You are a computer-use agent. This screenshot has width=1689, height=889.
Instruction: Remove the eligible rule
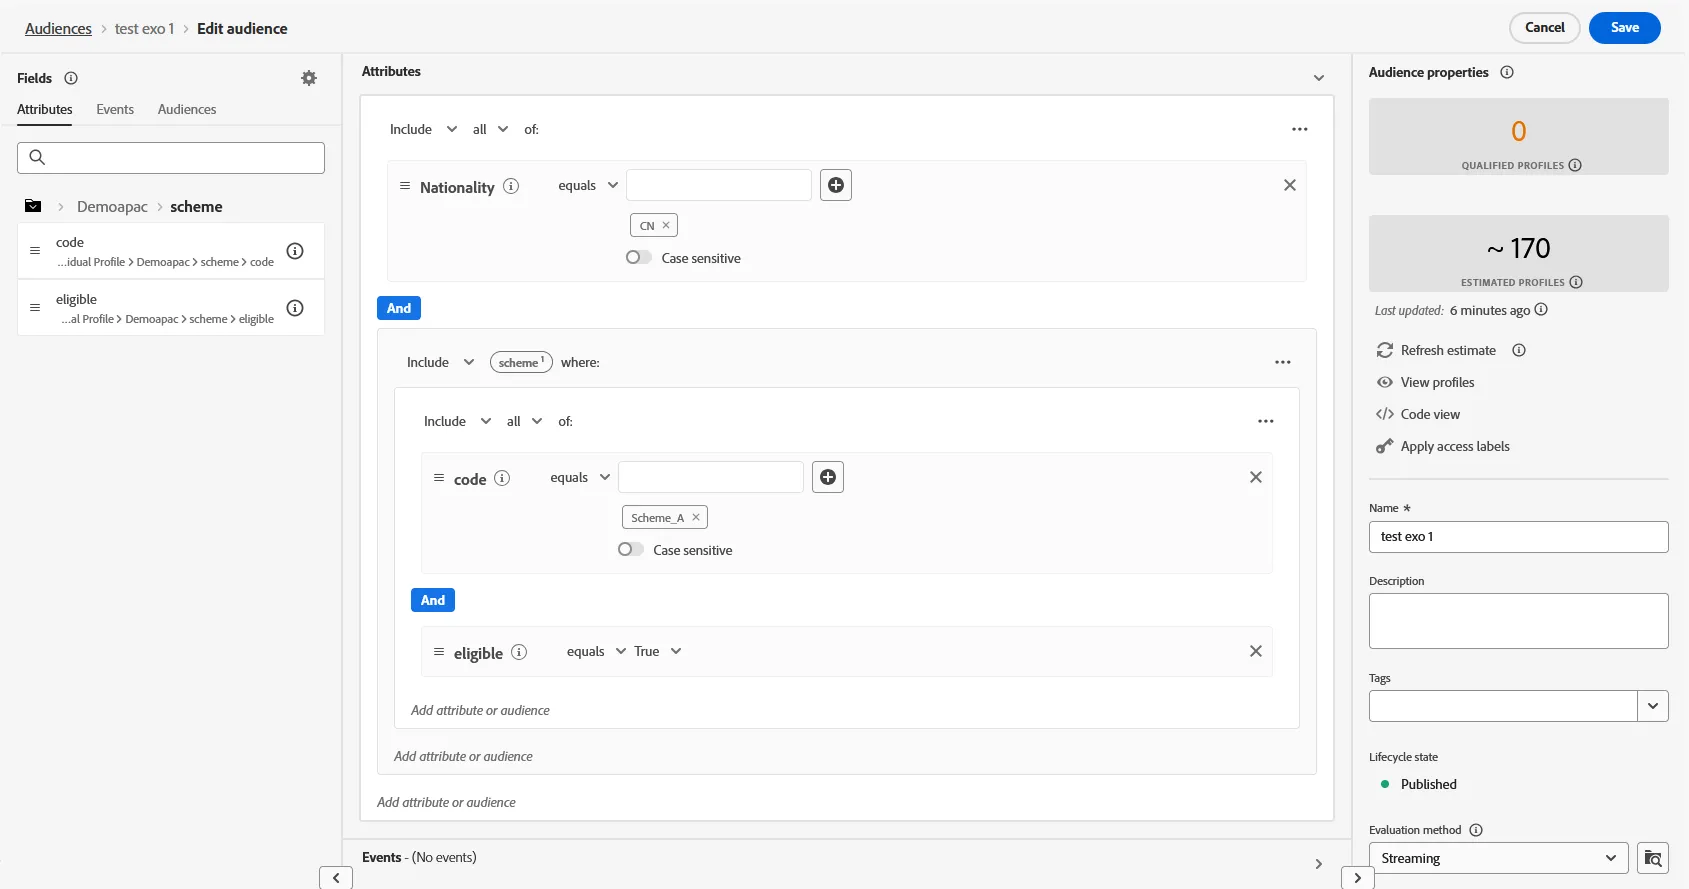pyautogui.click(x=1256, y=651)
